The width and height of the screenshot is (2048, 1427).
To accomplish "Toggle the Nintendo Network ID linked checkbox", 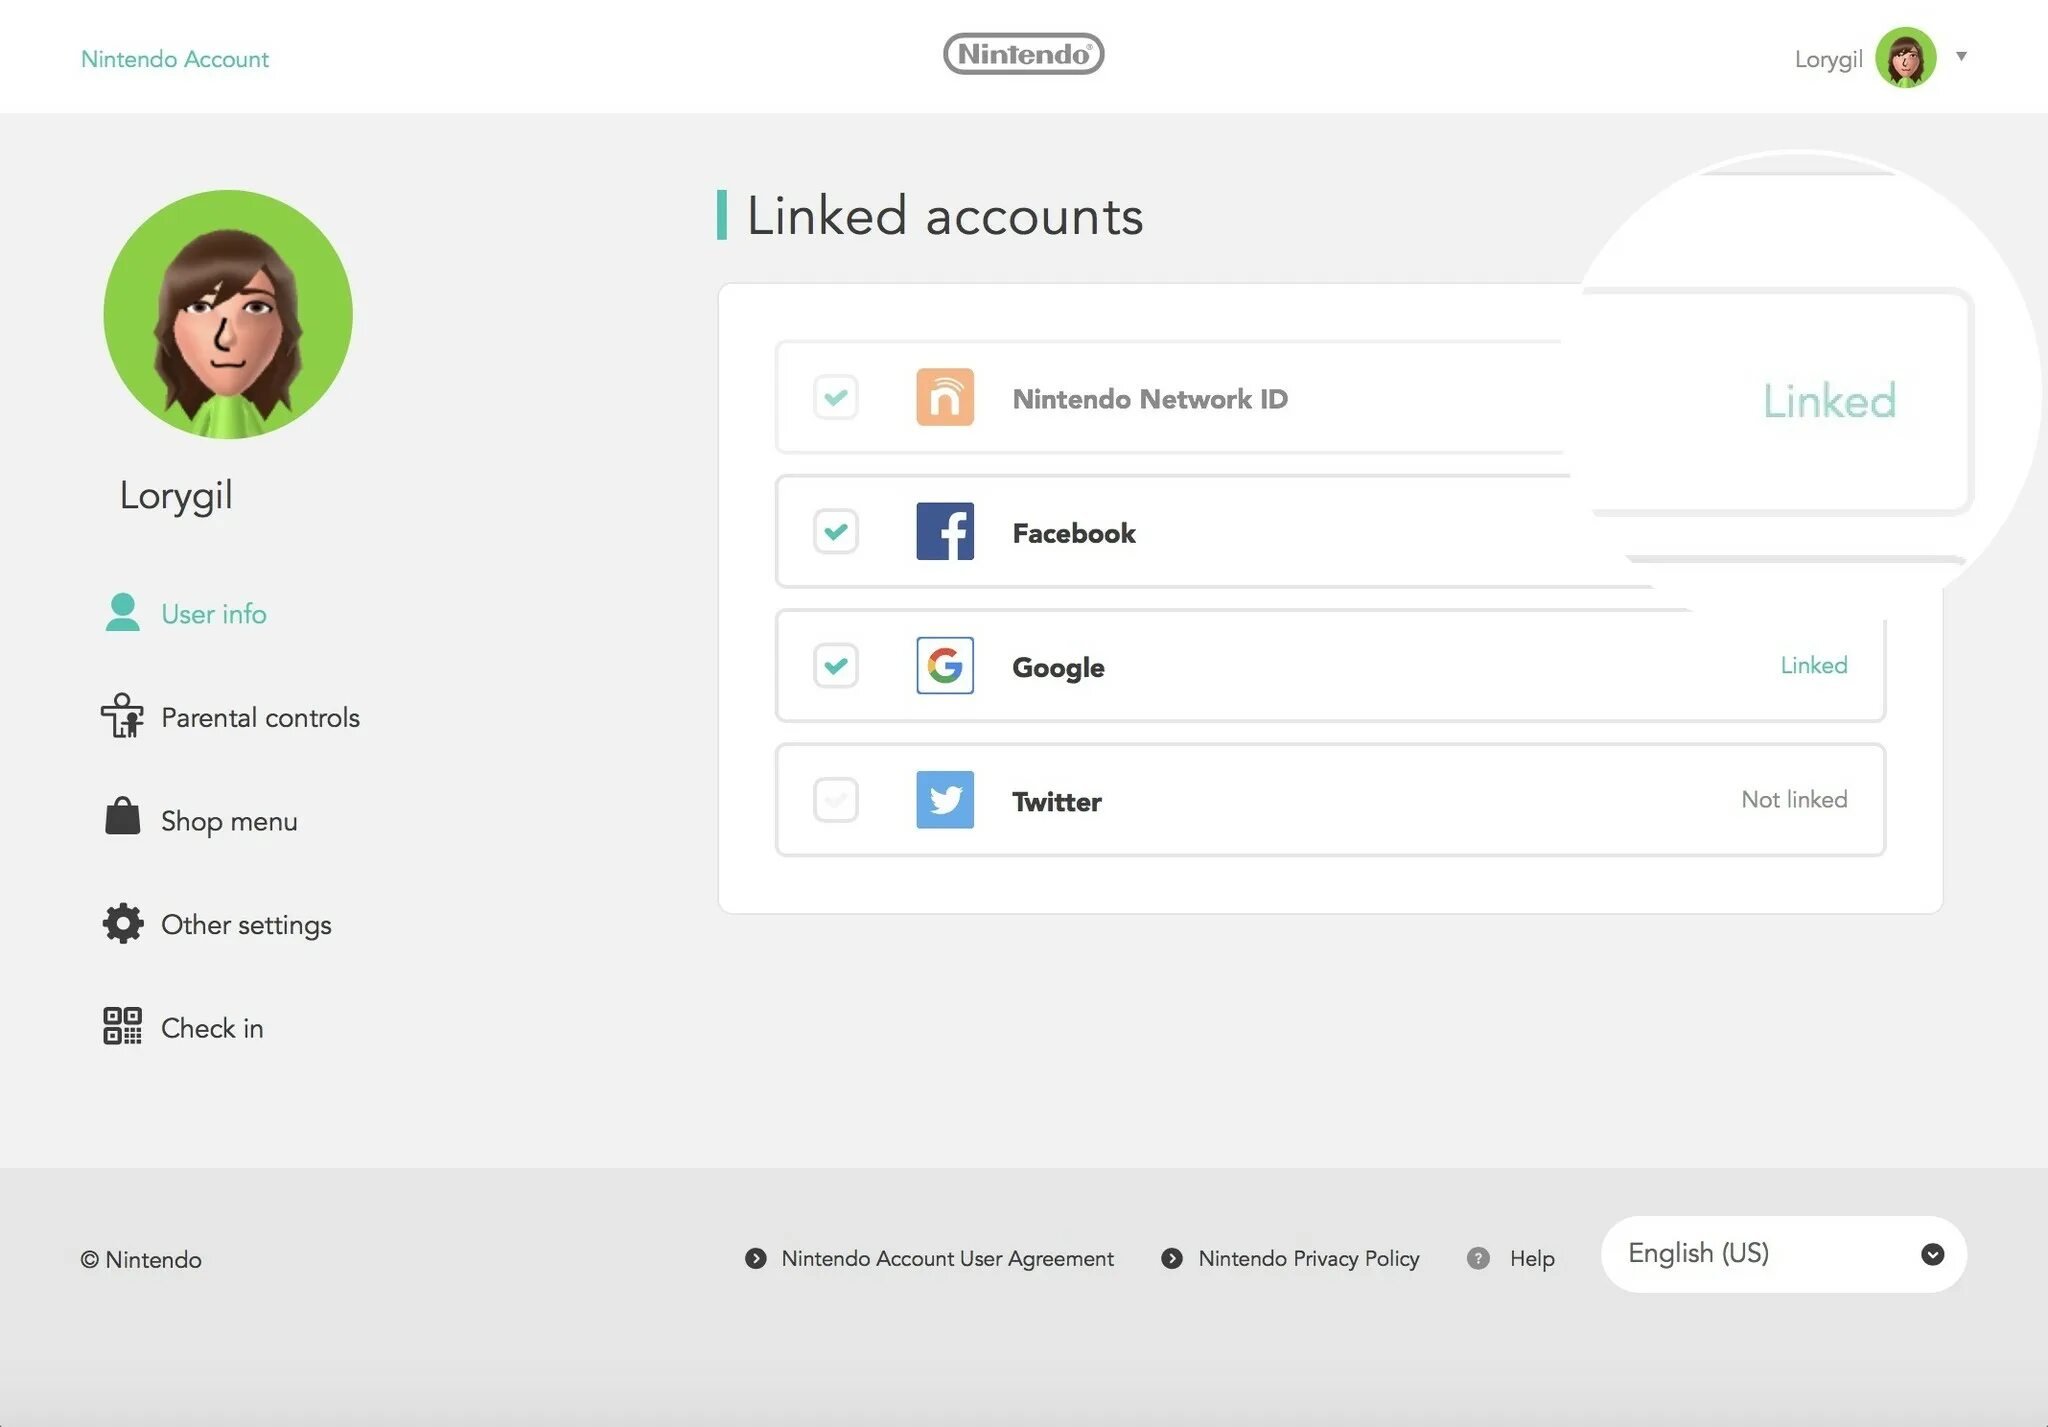I will [x=834, y=395].
